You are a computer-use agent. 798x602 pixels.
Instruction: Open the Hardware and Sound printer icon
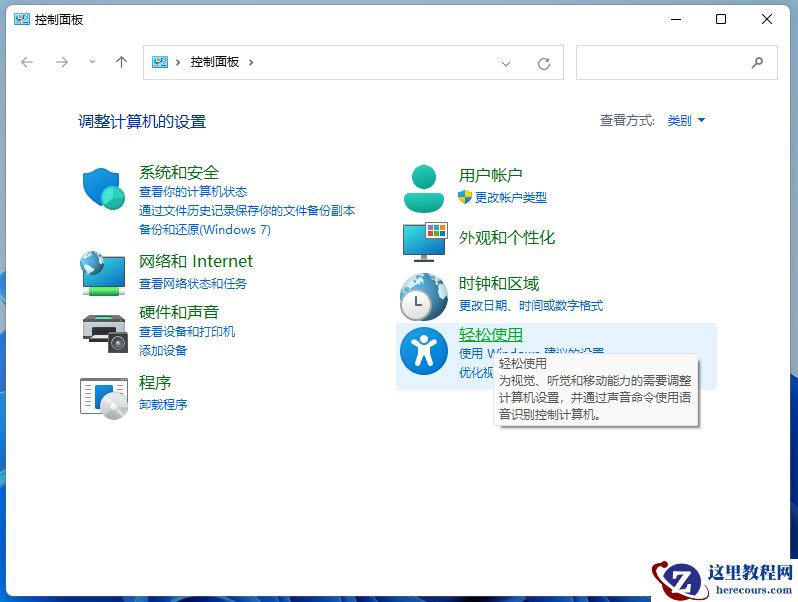pos(104,334)
